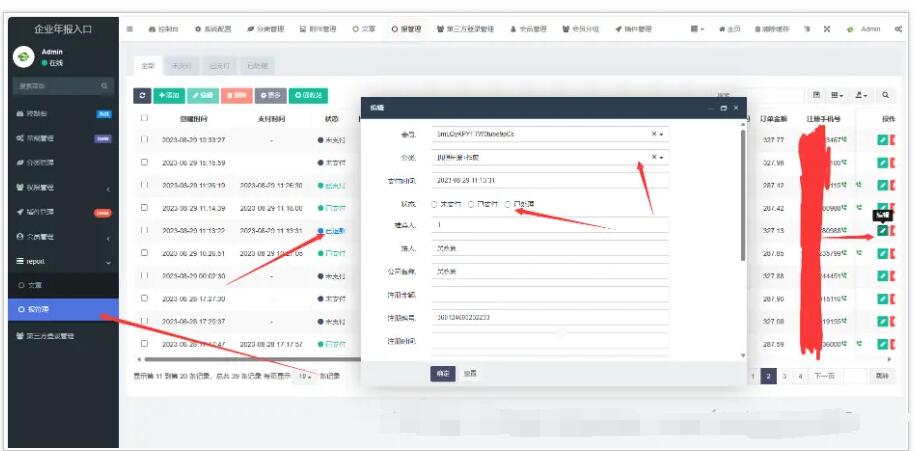Viewport: 918px width, 451px height.
Task: Click the green 添加 add button
Action: coord(169,95)
